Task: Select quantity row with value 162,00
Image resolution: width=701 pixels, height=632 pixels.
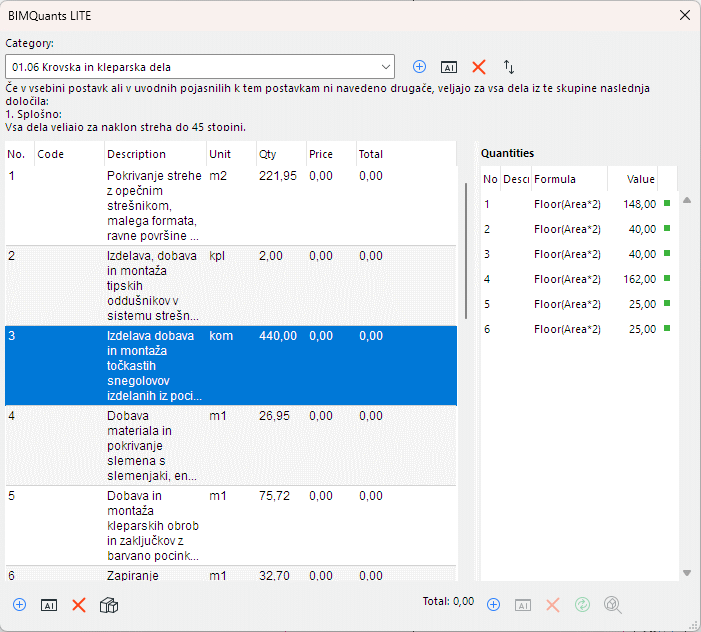Action: coord(579,279)
